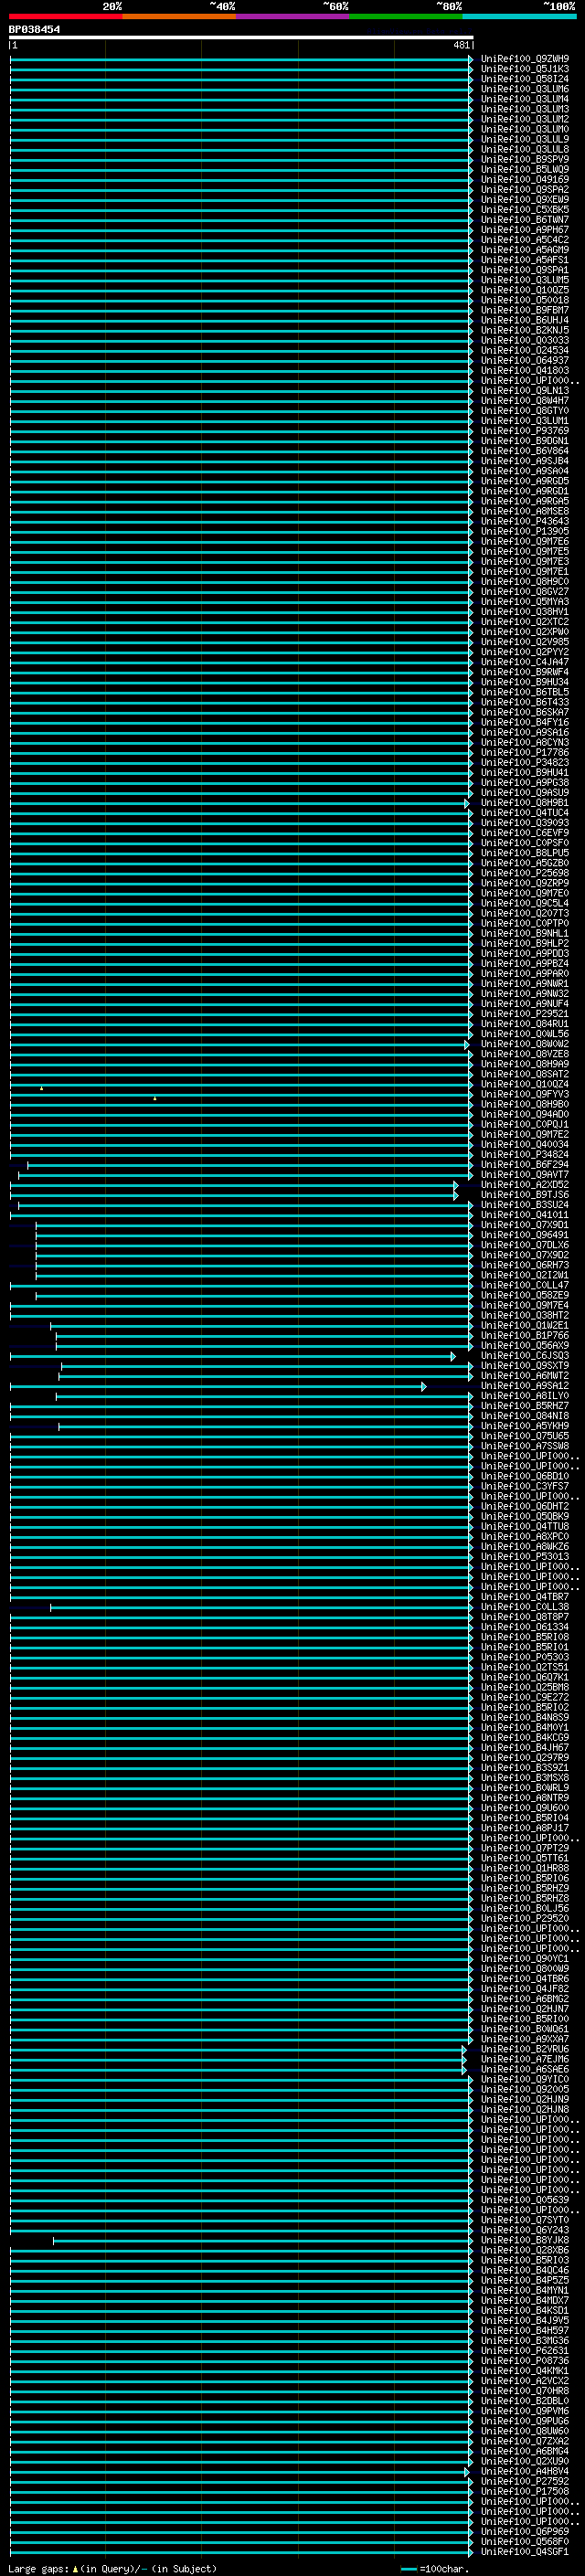Click the UniRef100_Q8SAT2 label
Viewport: 585px width, 2576px height.
coord(525,1074)
